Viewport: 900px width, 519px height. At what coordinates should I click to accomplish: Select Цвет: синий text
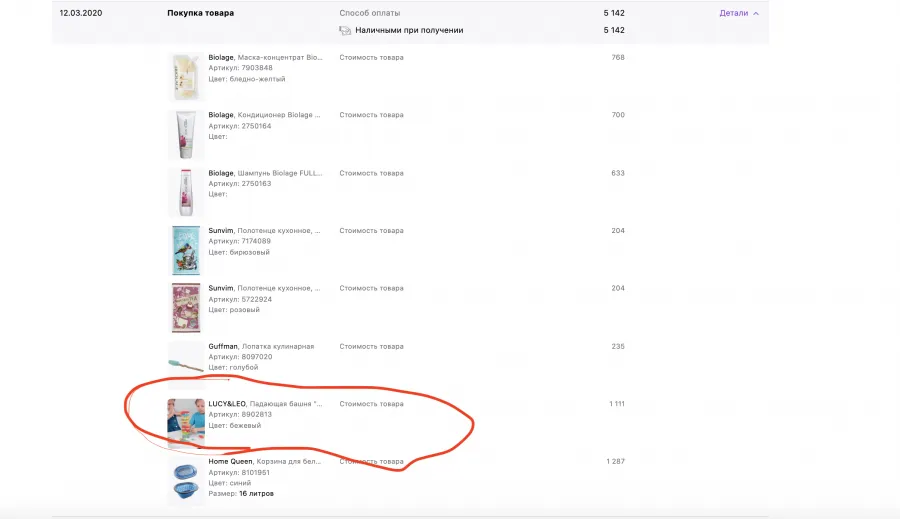[x=230, y=483]
